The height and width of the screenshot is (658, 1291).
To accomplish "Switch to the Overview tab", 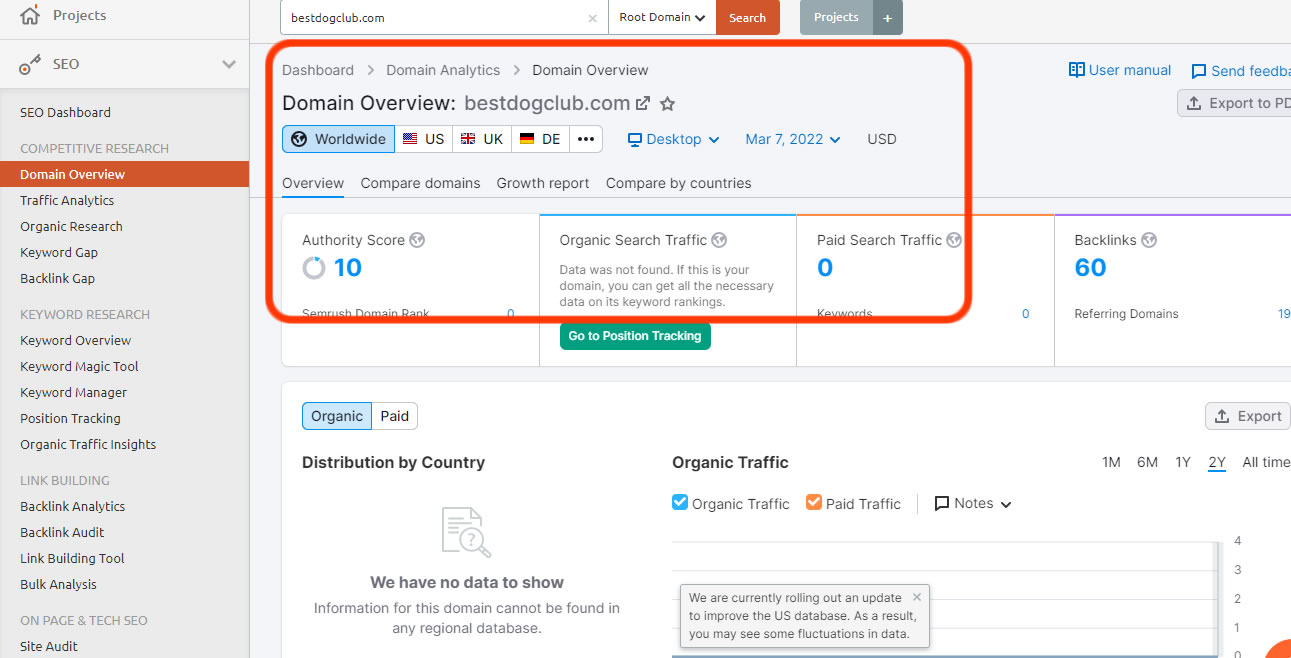I will (x=313, y=183).
